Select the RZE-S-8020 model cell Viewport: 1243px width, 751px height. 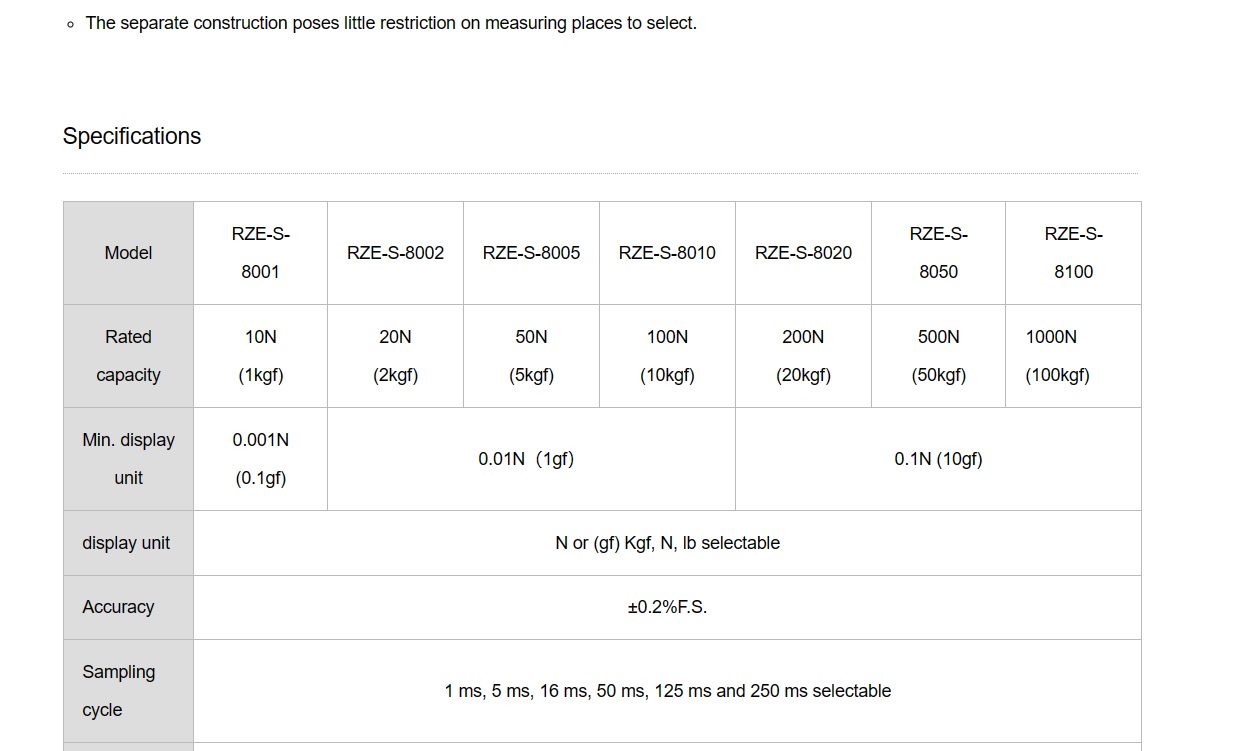(x=803, y=253)
